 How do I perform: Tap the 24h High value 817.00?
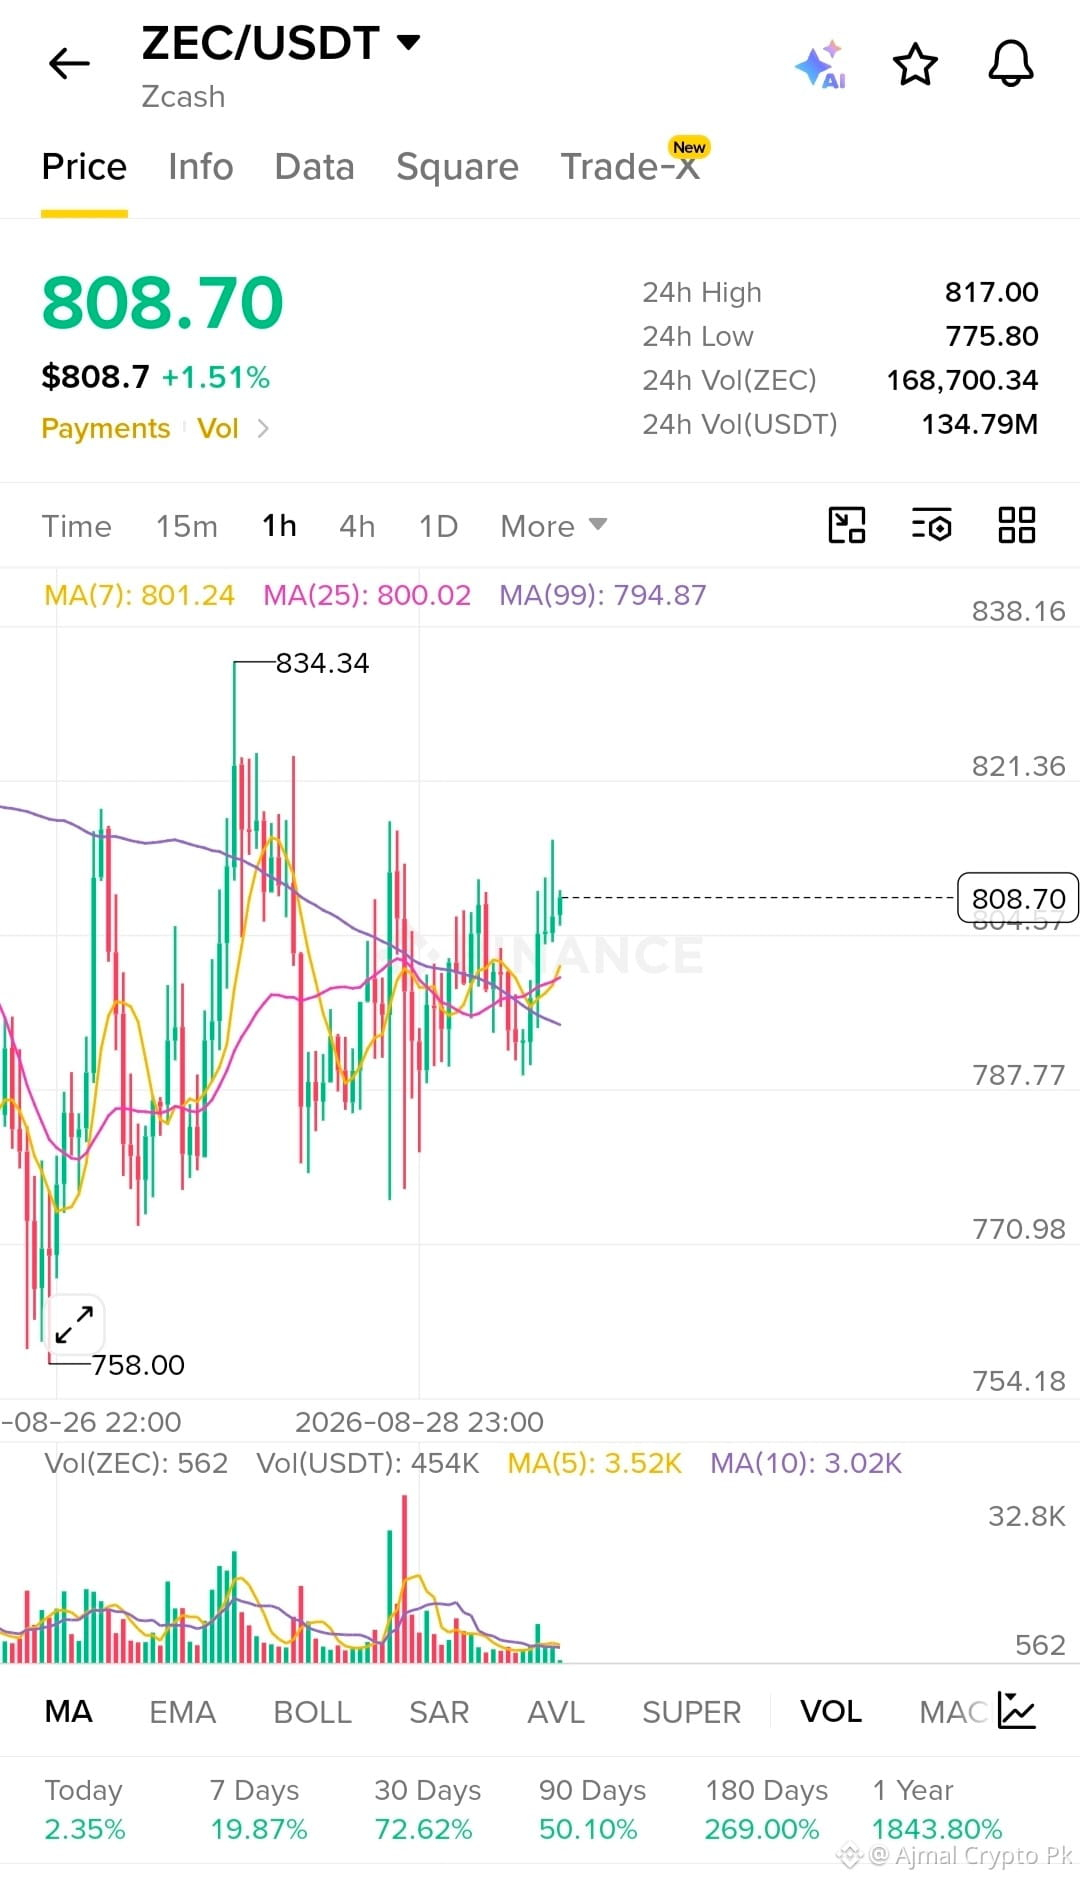click(992, 292)
